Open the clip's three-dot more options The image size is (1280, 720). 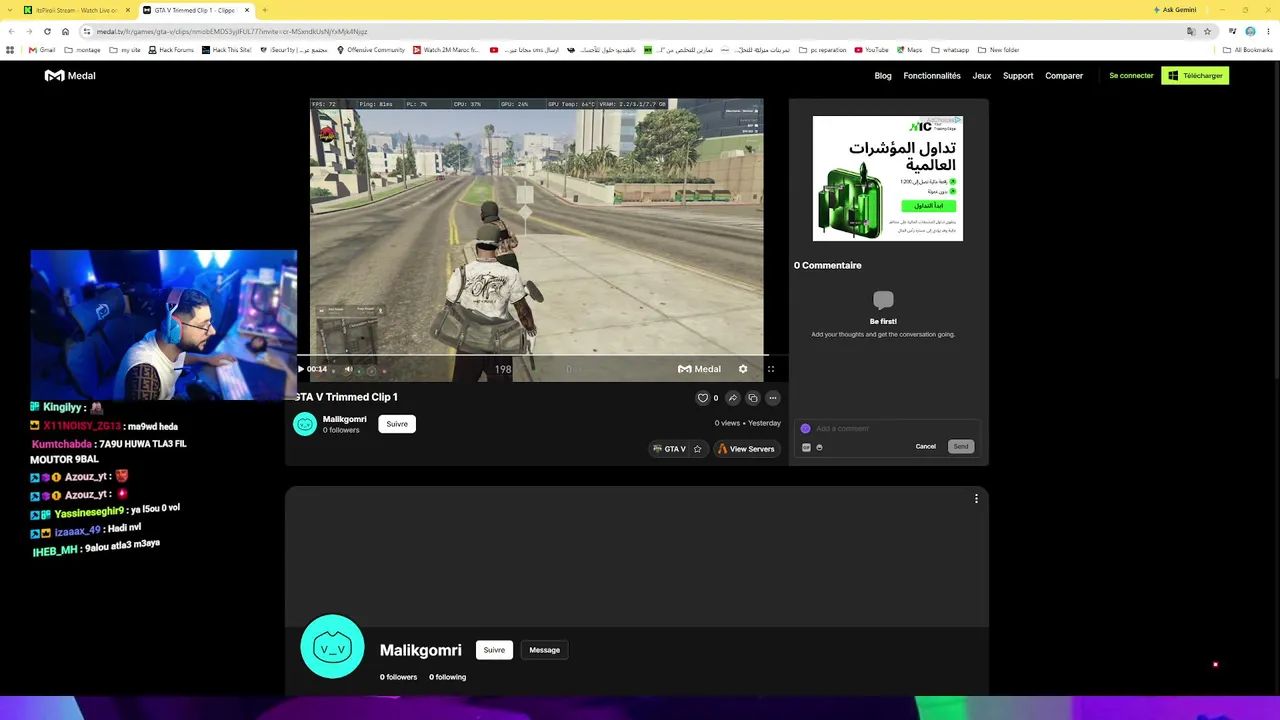point(773,398)
